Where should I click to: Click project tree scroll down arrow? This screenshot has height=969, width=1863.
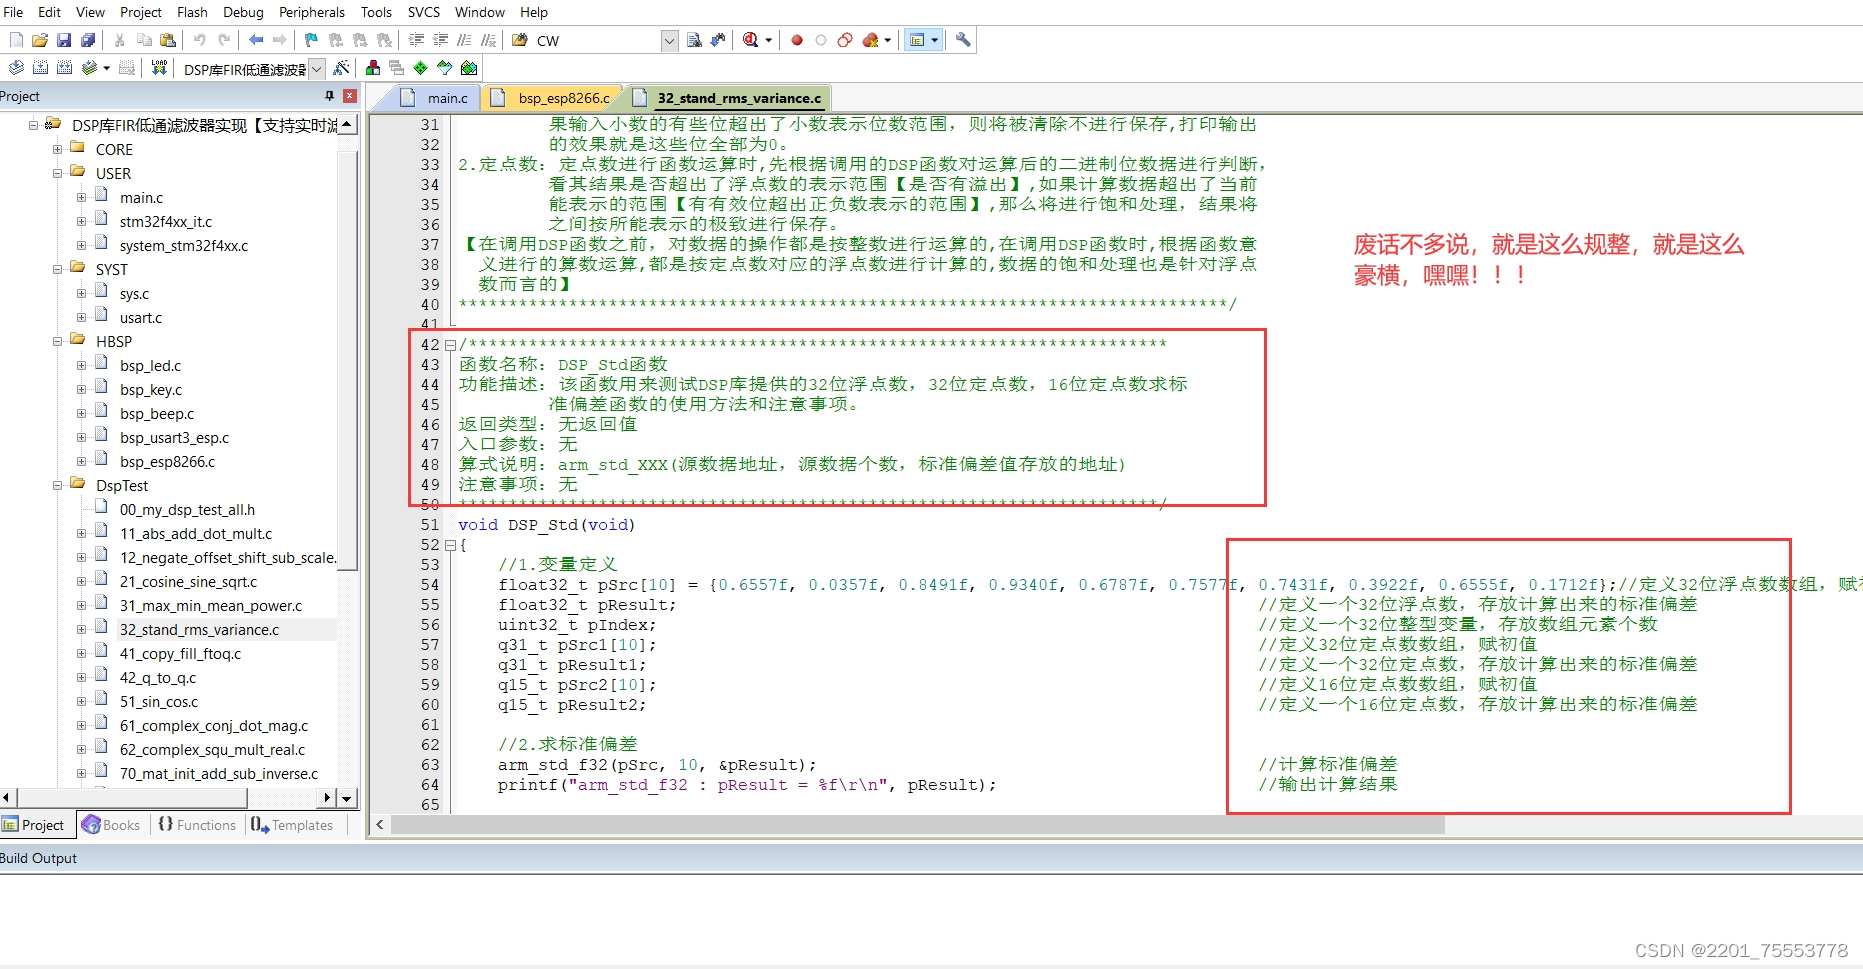click(x=347, y=798)
